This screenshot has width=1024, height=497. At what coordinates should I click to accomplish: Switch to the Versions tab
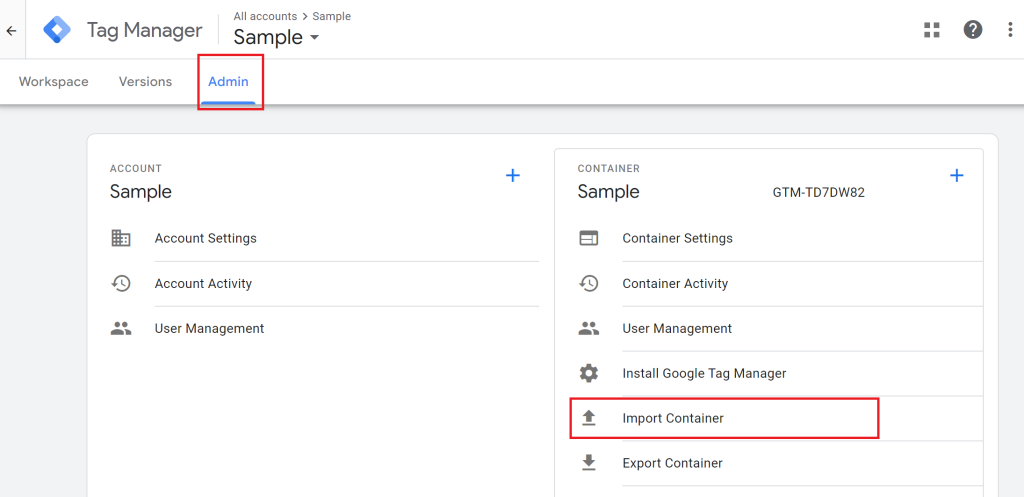tap(146, 82)
